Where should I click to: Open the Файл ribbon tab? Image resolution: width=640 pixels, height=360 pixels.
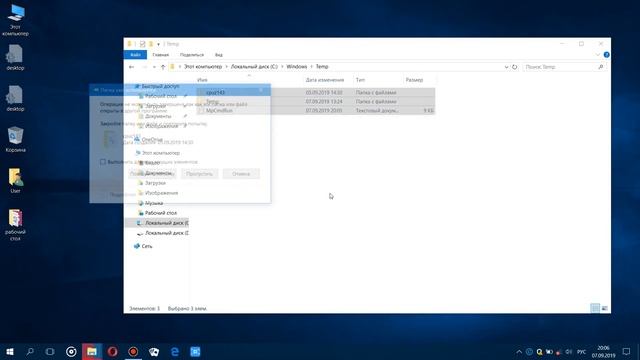click(135, 55)
